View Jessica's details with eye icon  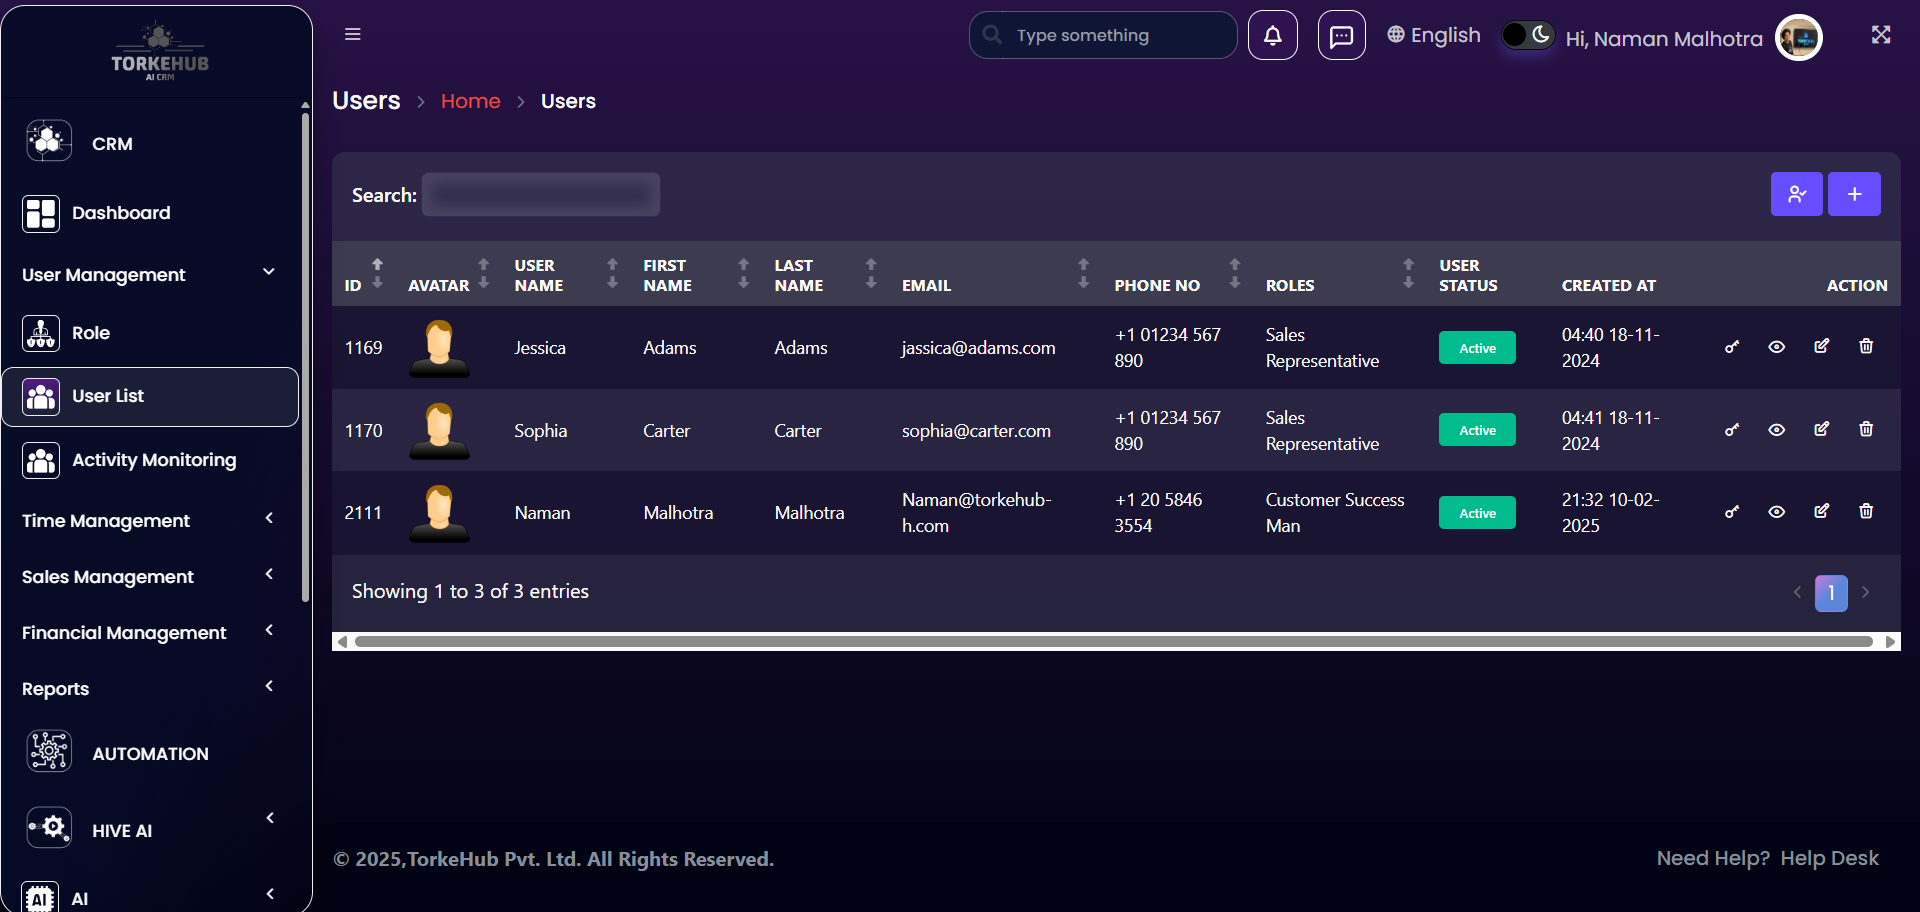click(x=1776, y=347)
